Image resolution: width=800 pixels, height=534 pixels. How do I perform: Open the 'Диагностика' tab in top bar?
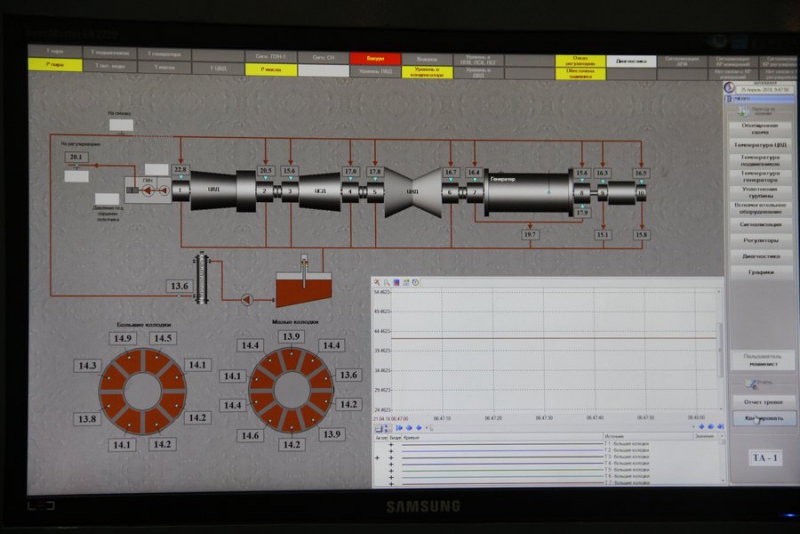631,61
